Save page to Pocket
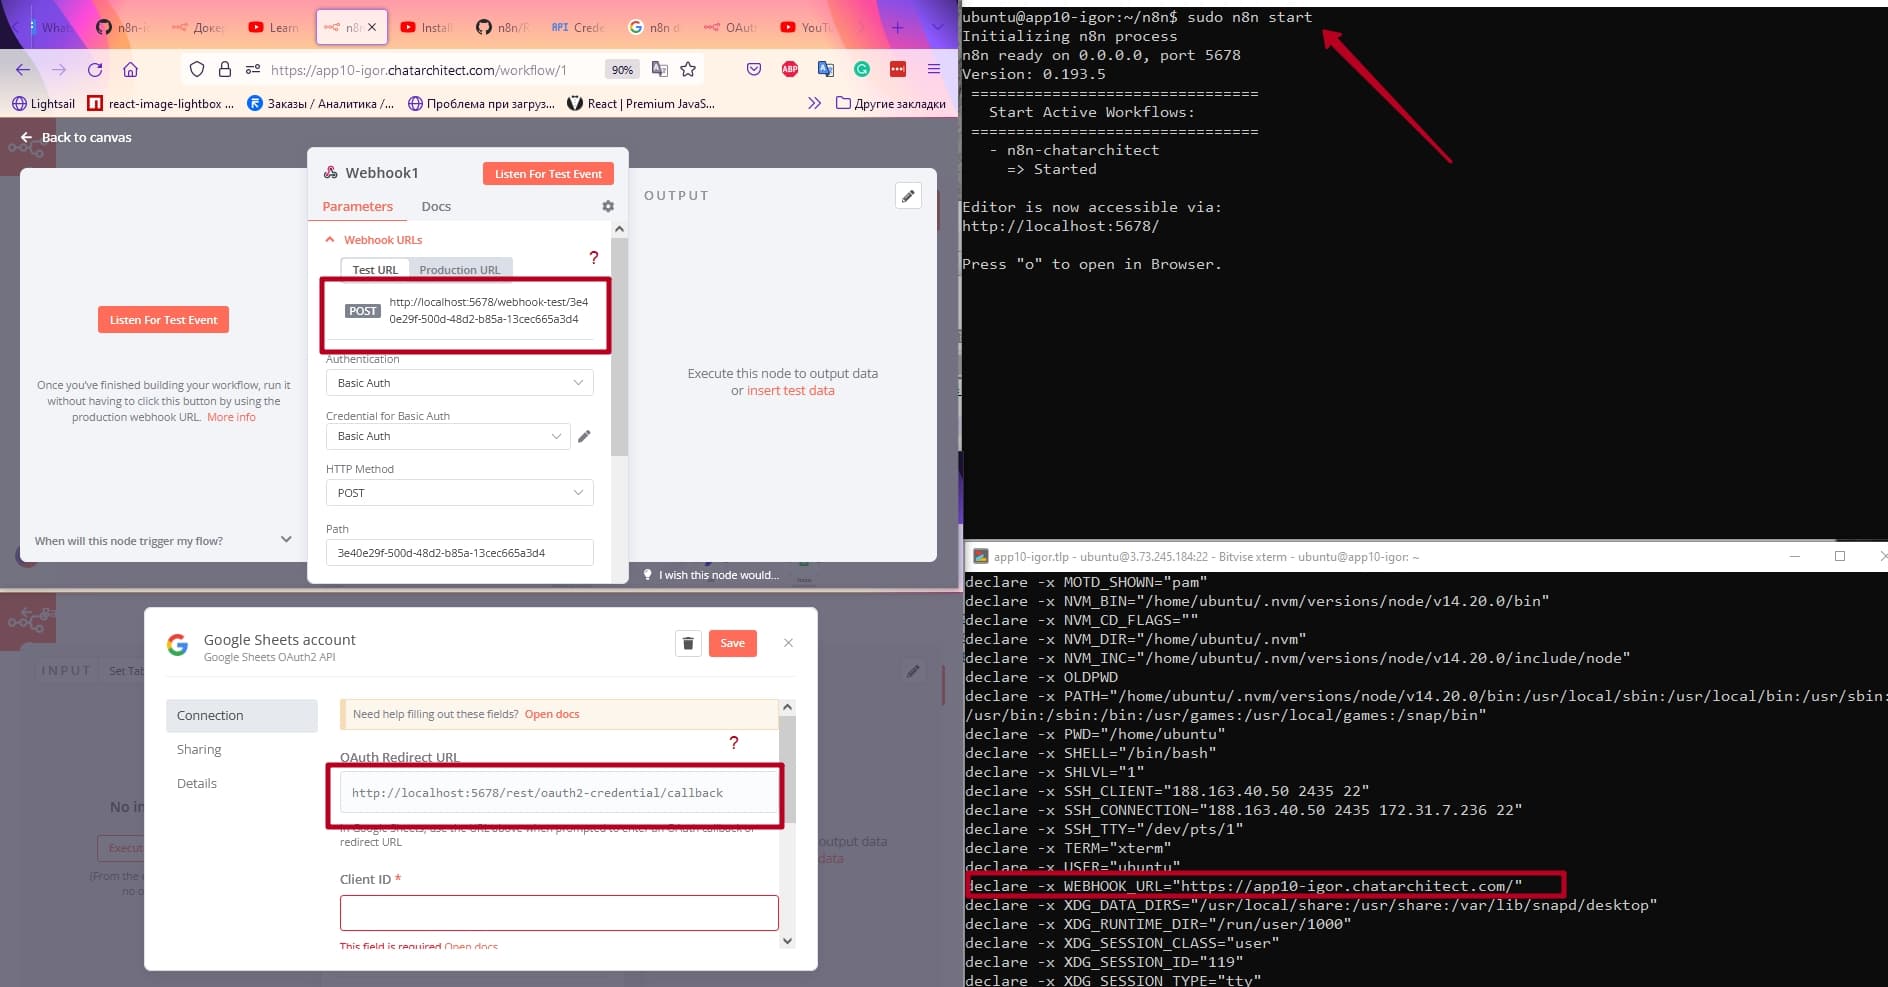The width and height of the screenshot is (1888, 987). click(x=754, y=69)
